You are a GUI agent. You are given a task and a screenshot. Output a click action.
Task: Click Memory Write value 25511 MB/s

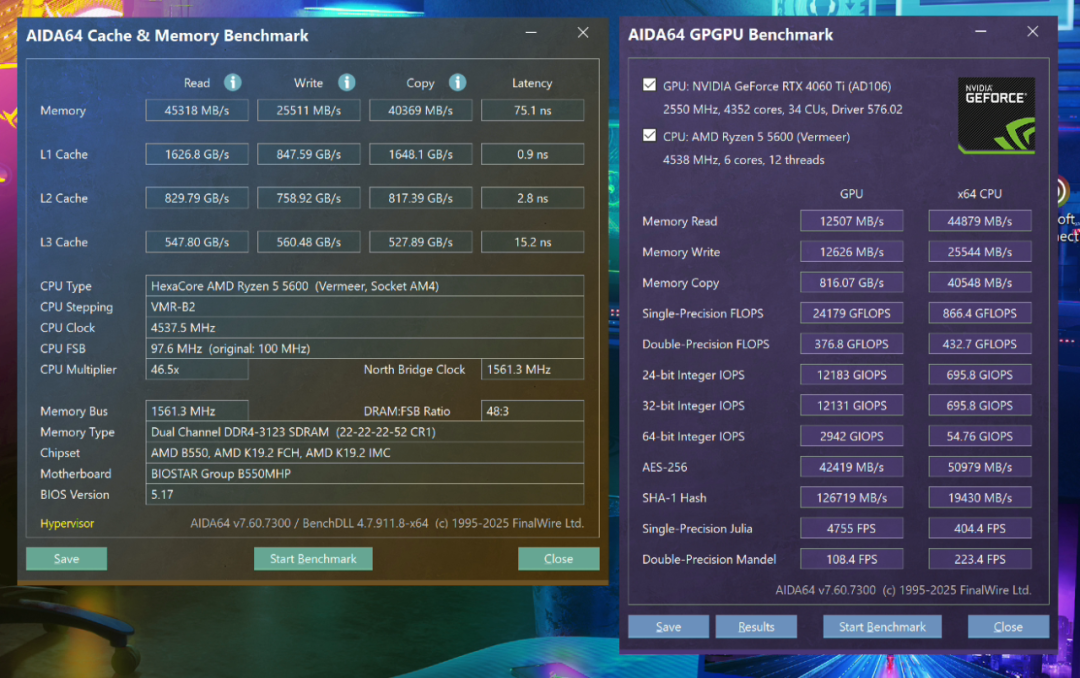[309, 110]
